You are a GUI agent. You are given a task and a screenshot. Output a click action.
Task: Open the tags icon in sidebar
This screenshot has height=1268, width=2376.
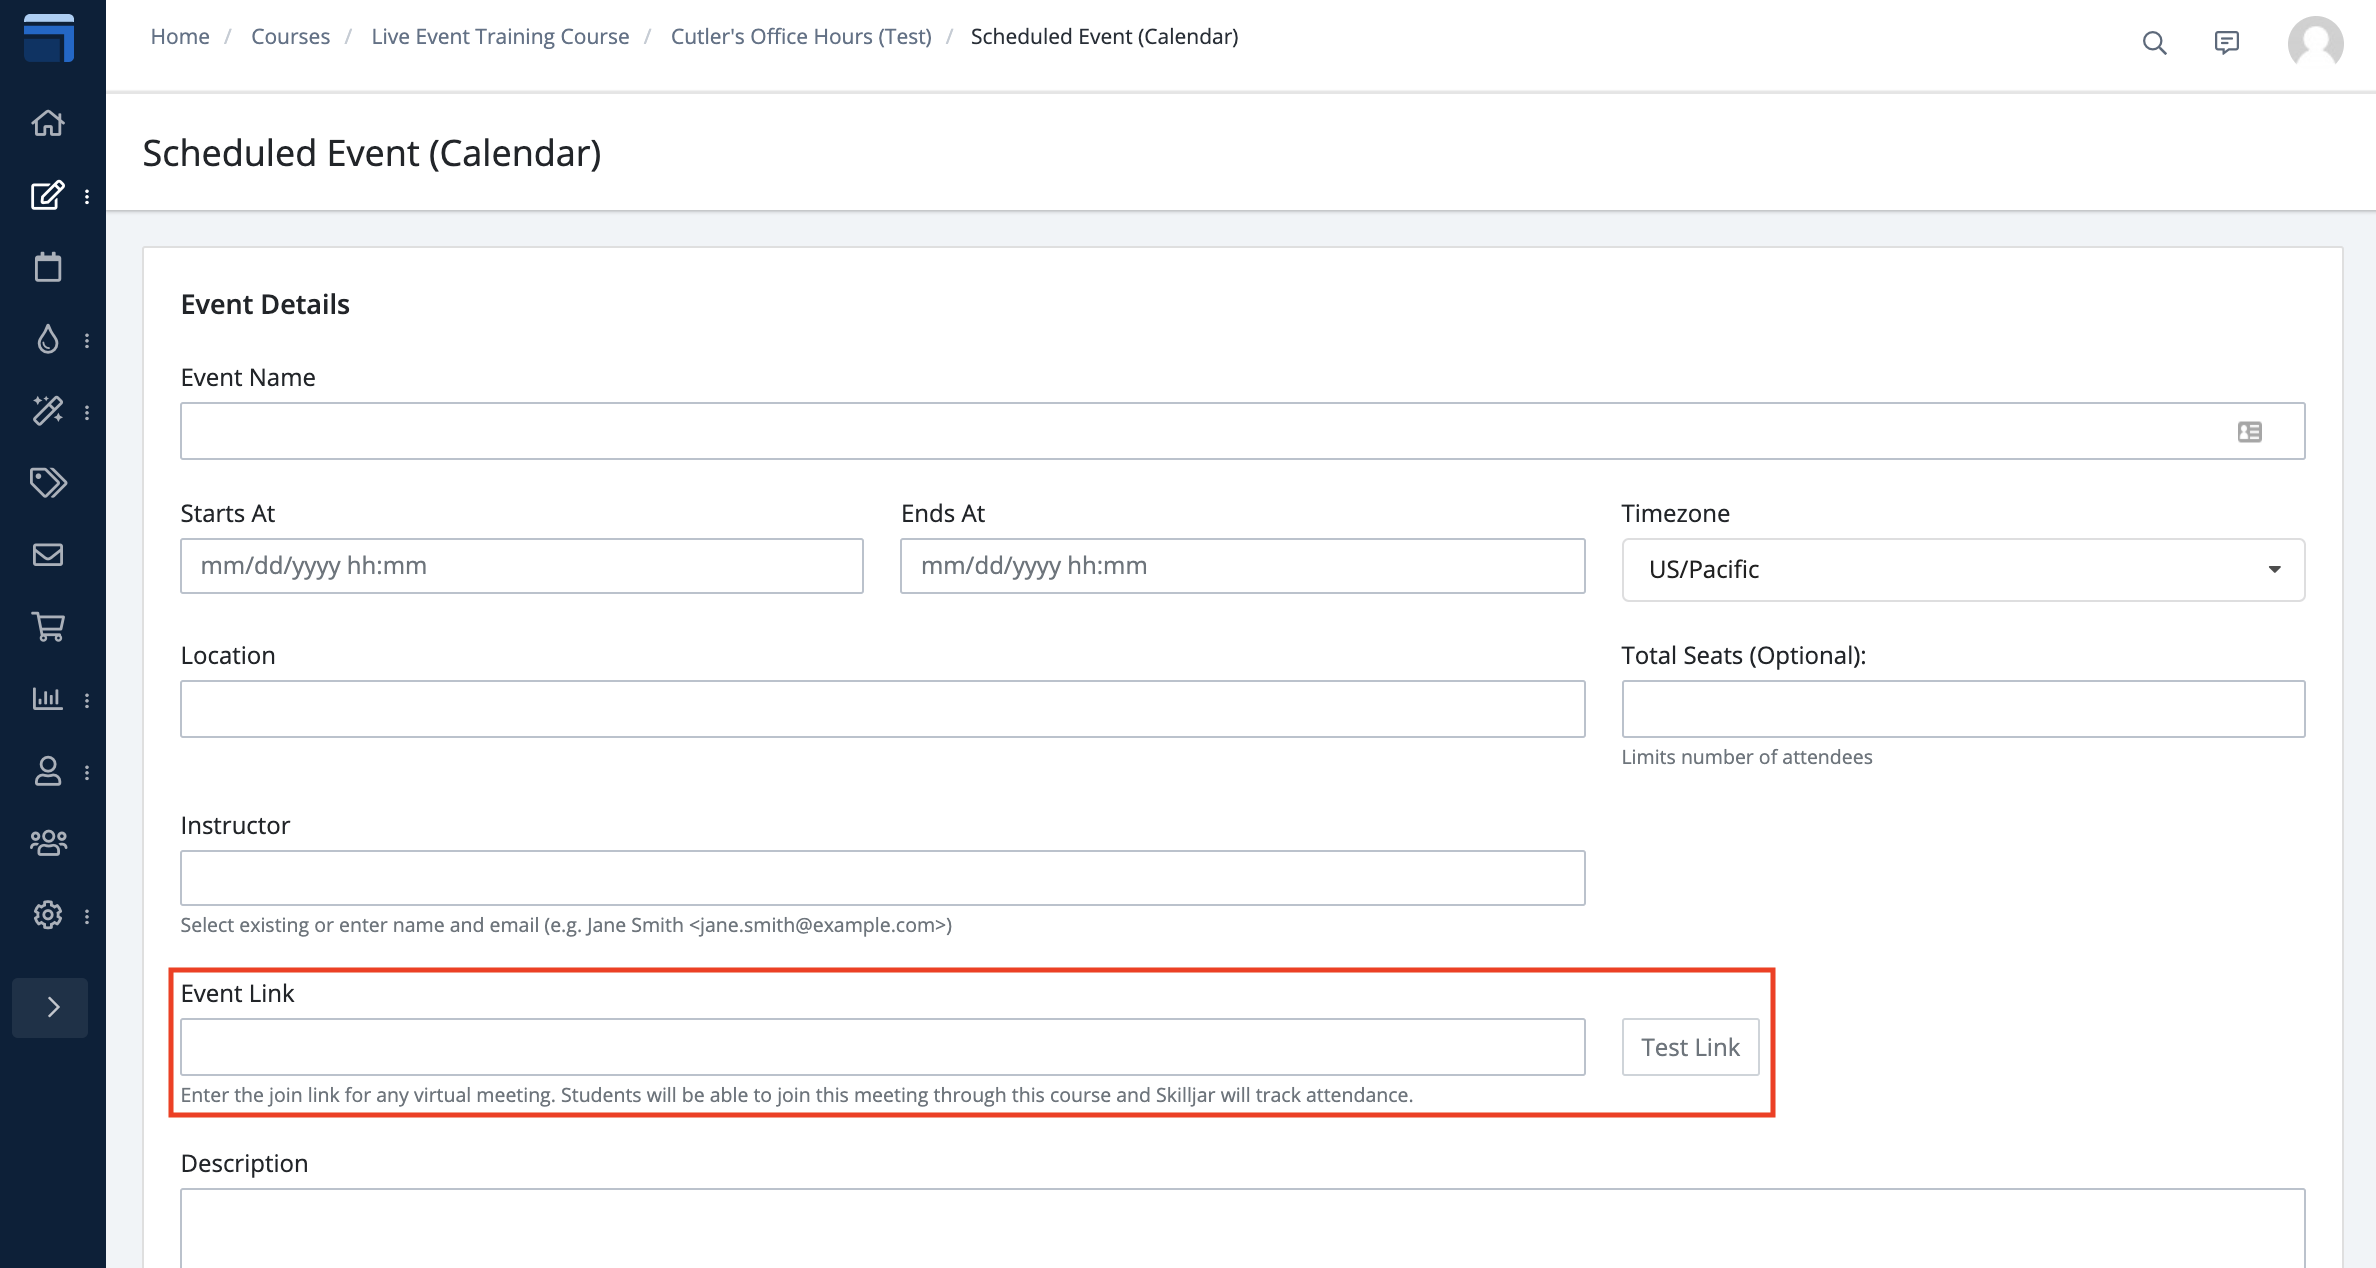coord(48,483)
